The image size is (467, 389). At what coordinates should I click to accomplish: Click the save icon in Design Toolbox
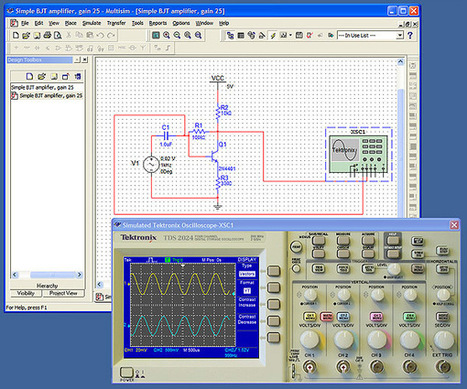54,76
